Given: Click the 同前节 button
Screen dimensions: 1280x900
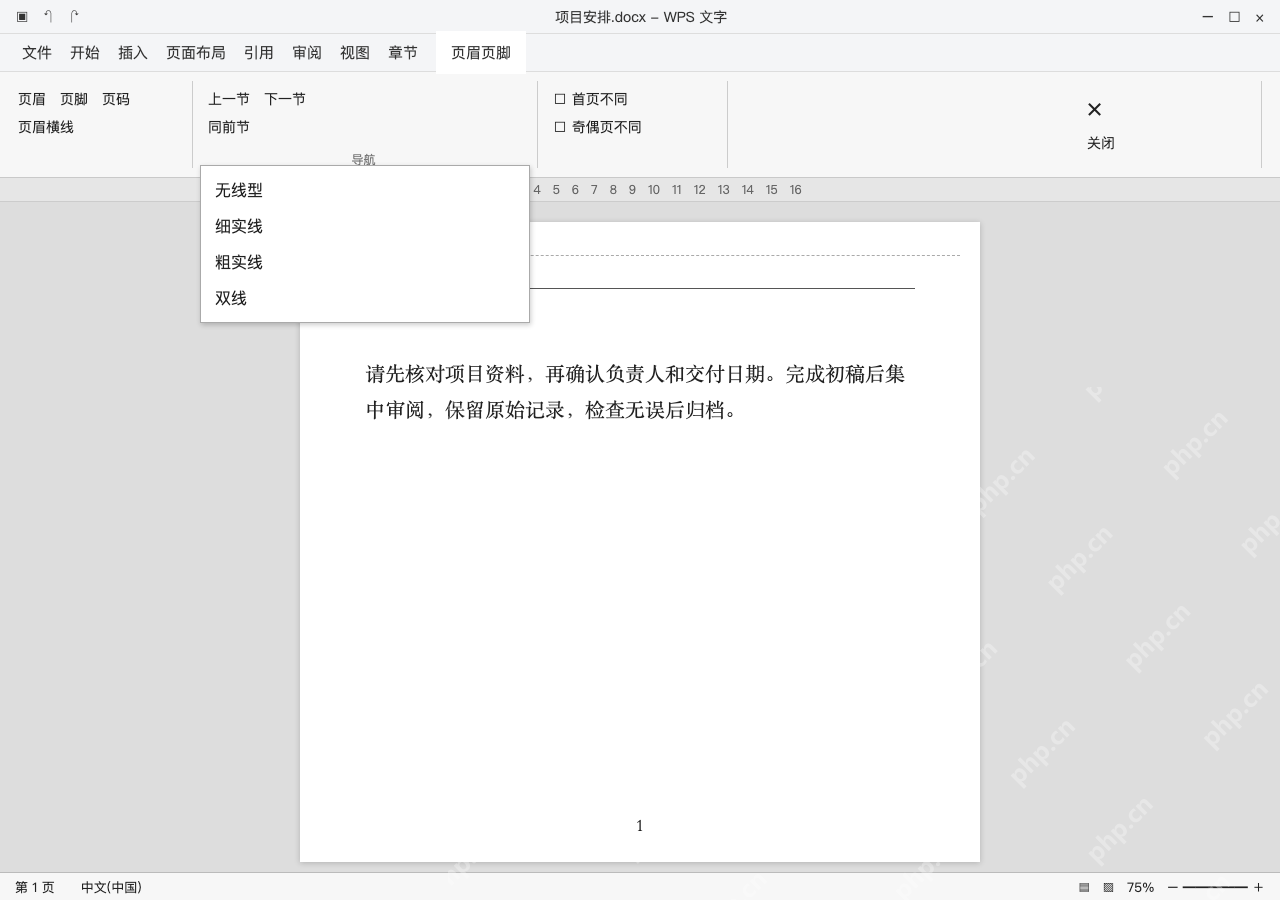Looking at the screenshot, I should (x=229, y=127).
